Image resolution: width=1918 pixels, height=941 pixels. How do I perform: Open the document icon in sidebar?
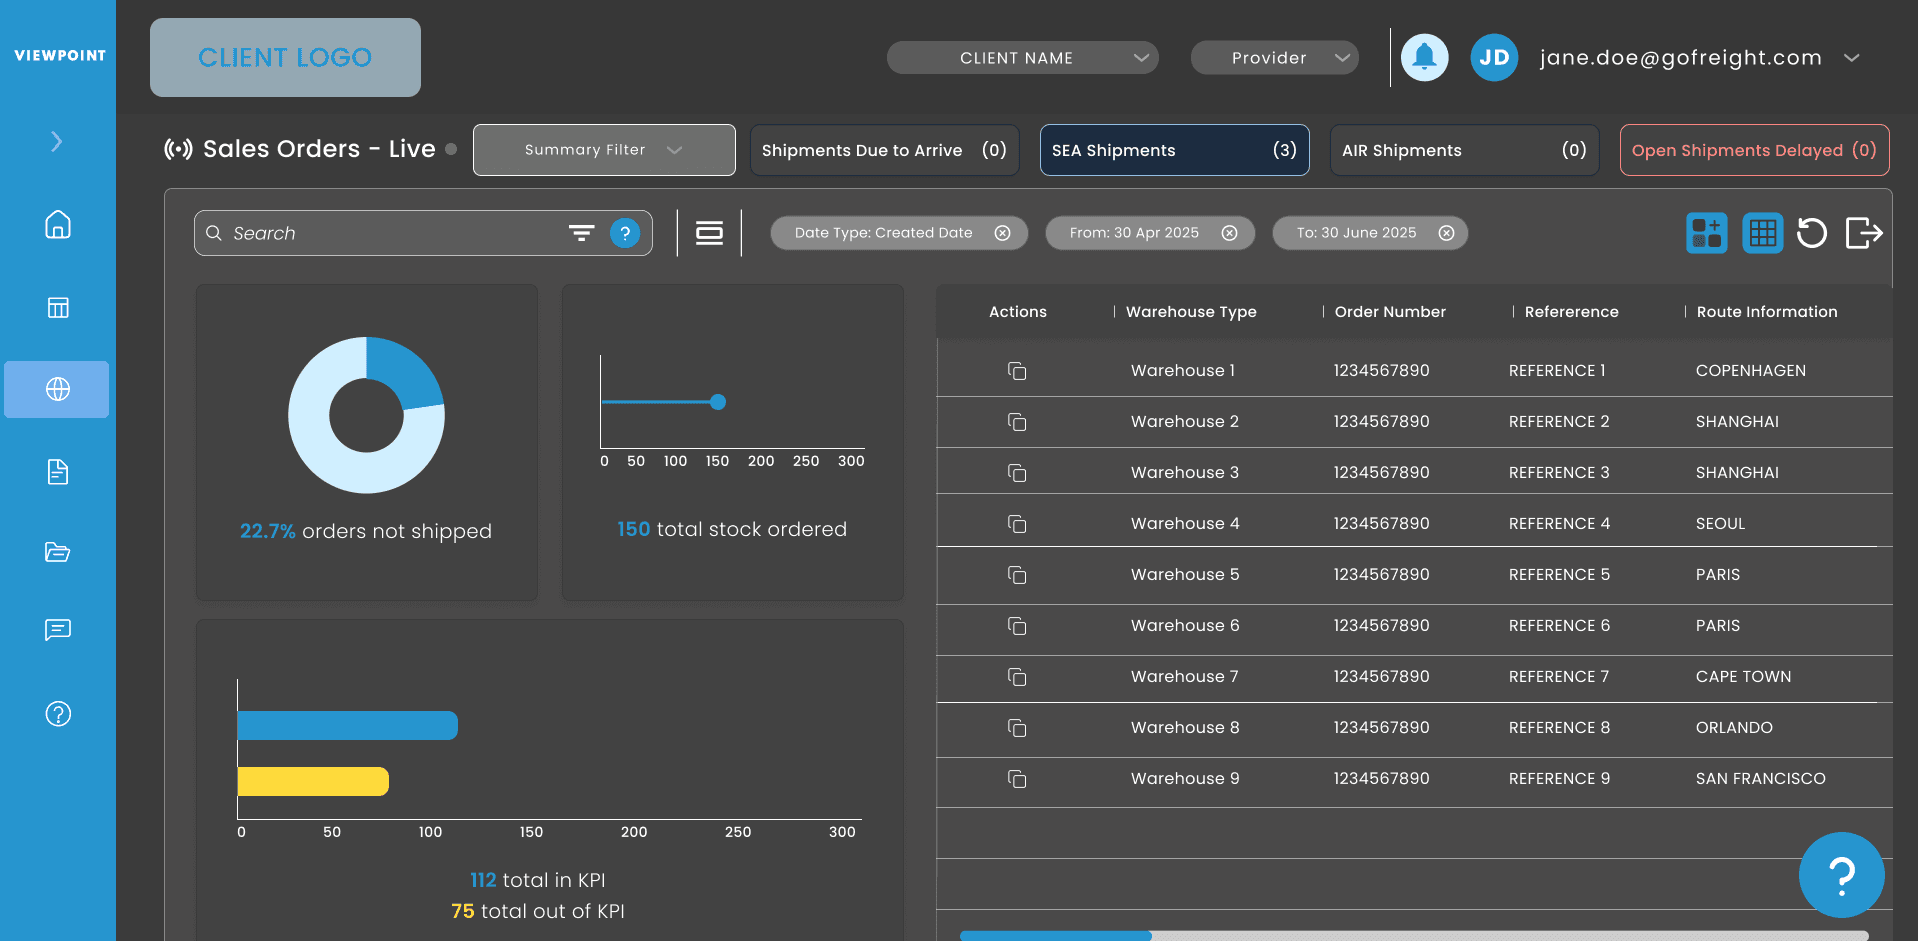[58, 471]
